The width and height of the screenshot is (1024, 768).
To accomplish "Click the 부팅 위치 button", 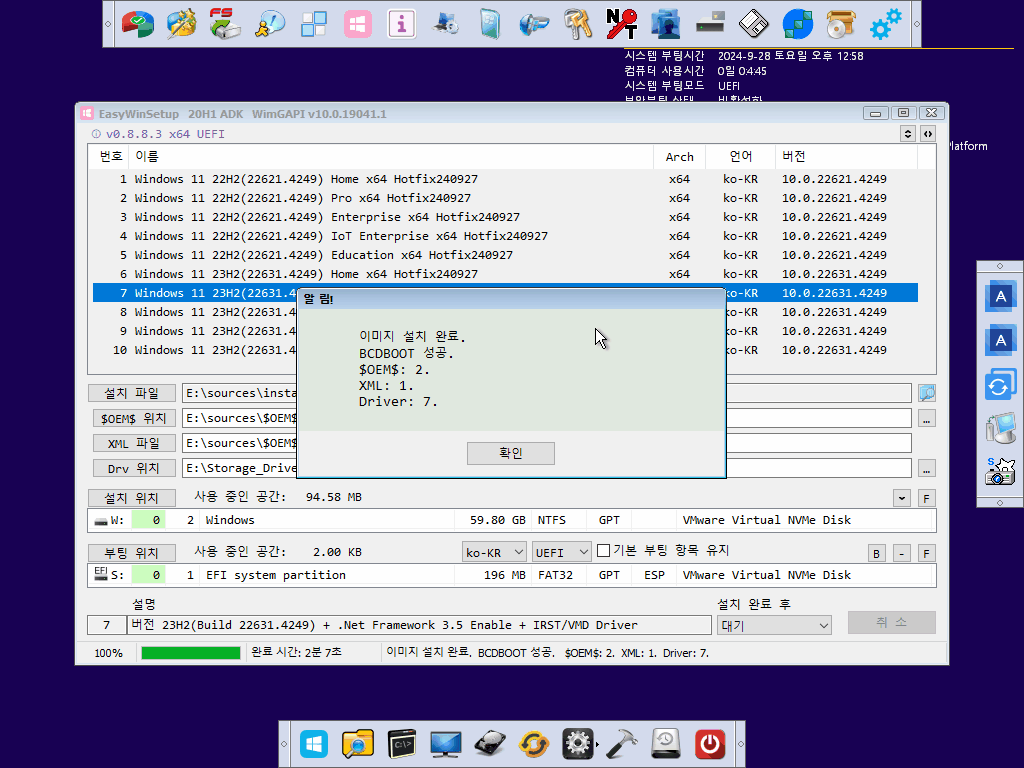I will click(132, 553).
